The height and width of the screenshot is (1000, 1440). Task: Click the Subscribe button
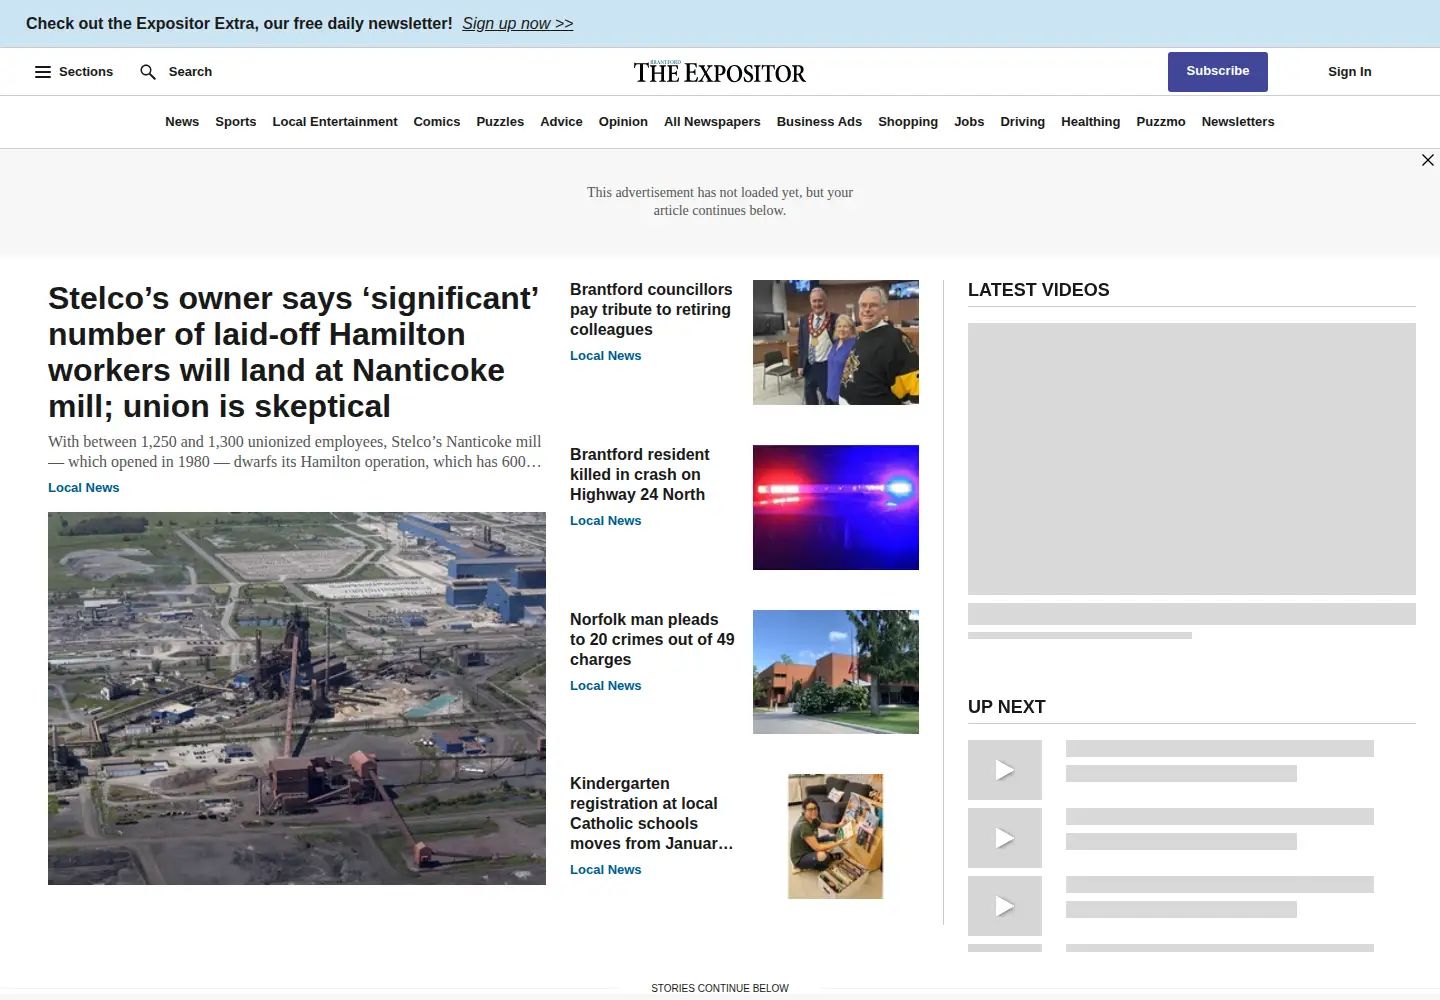[1218, 72]
